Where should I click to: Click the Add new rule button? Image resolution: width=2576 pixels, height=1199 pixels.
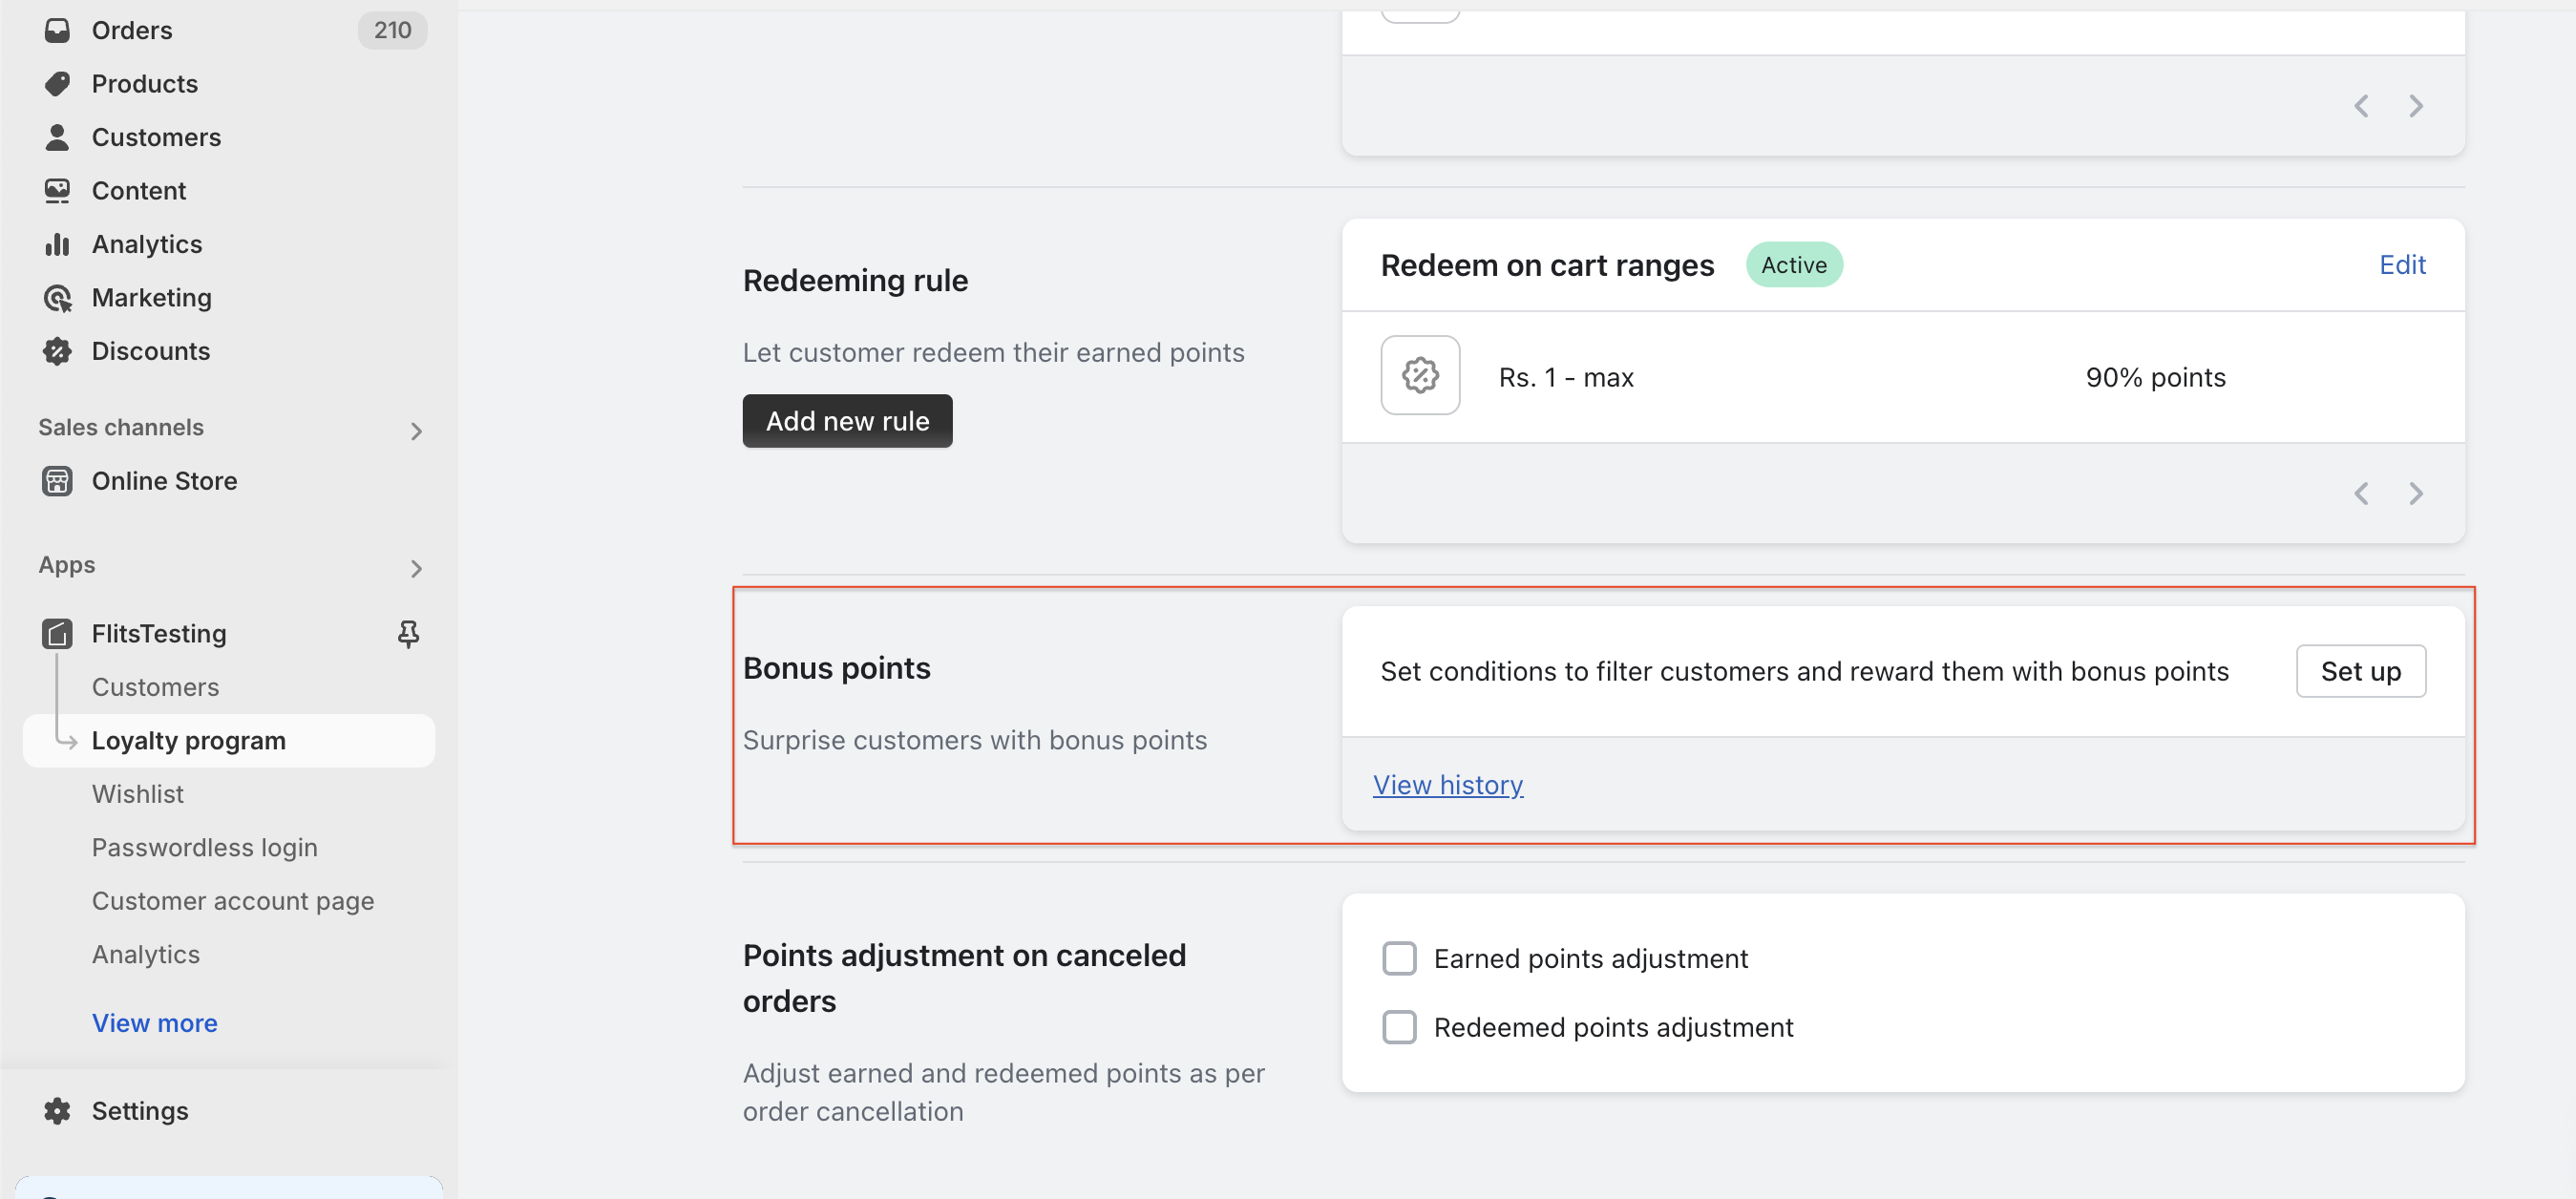pos(847,421)
